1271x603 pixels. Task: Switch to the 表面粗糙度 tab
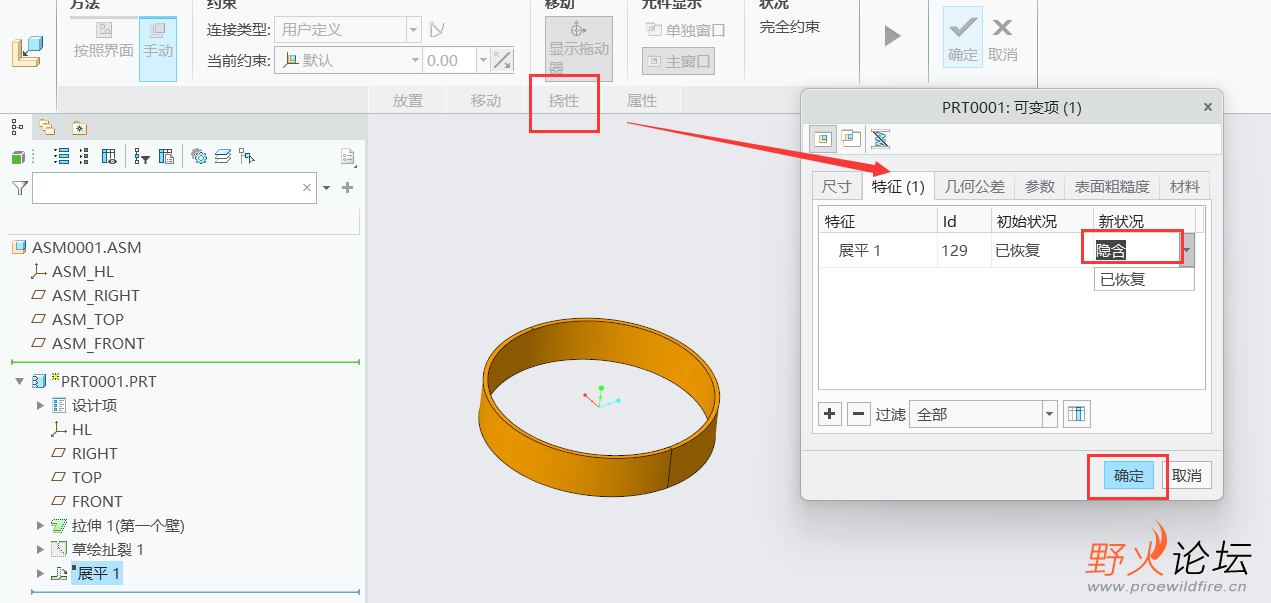(1112, 186)
